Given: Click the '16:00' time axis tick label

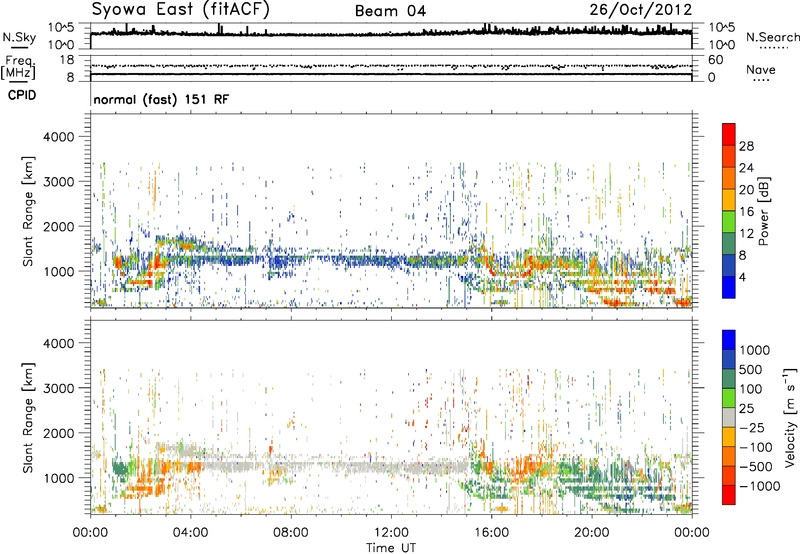Looking at the screenshot, I should pyautogui.click(x=491, y=533).
